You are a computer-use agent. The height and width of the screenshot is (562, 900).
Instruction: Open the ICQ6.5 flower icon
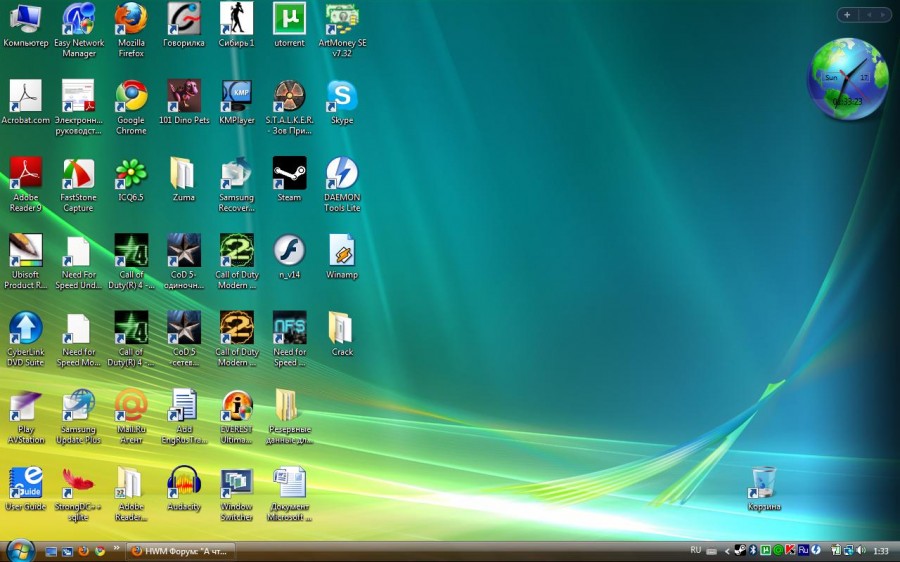(x=131, y=180)
